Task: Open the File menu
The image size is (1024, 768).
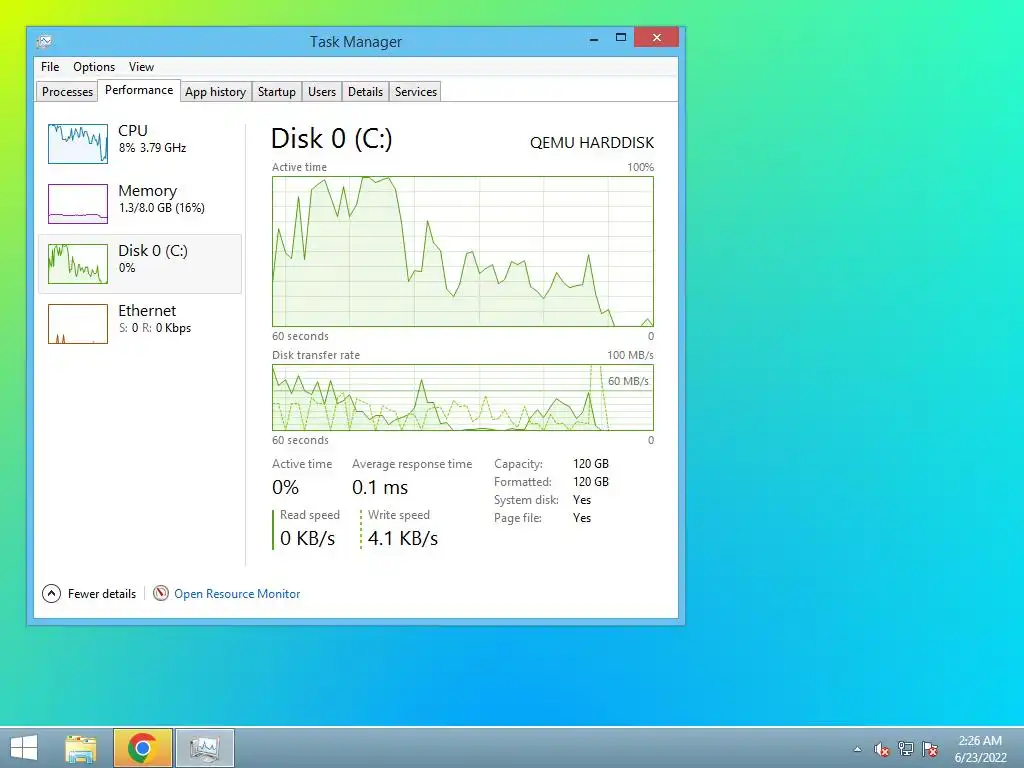Action: pyautogui.click(x=50, y=67)
